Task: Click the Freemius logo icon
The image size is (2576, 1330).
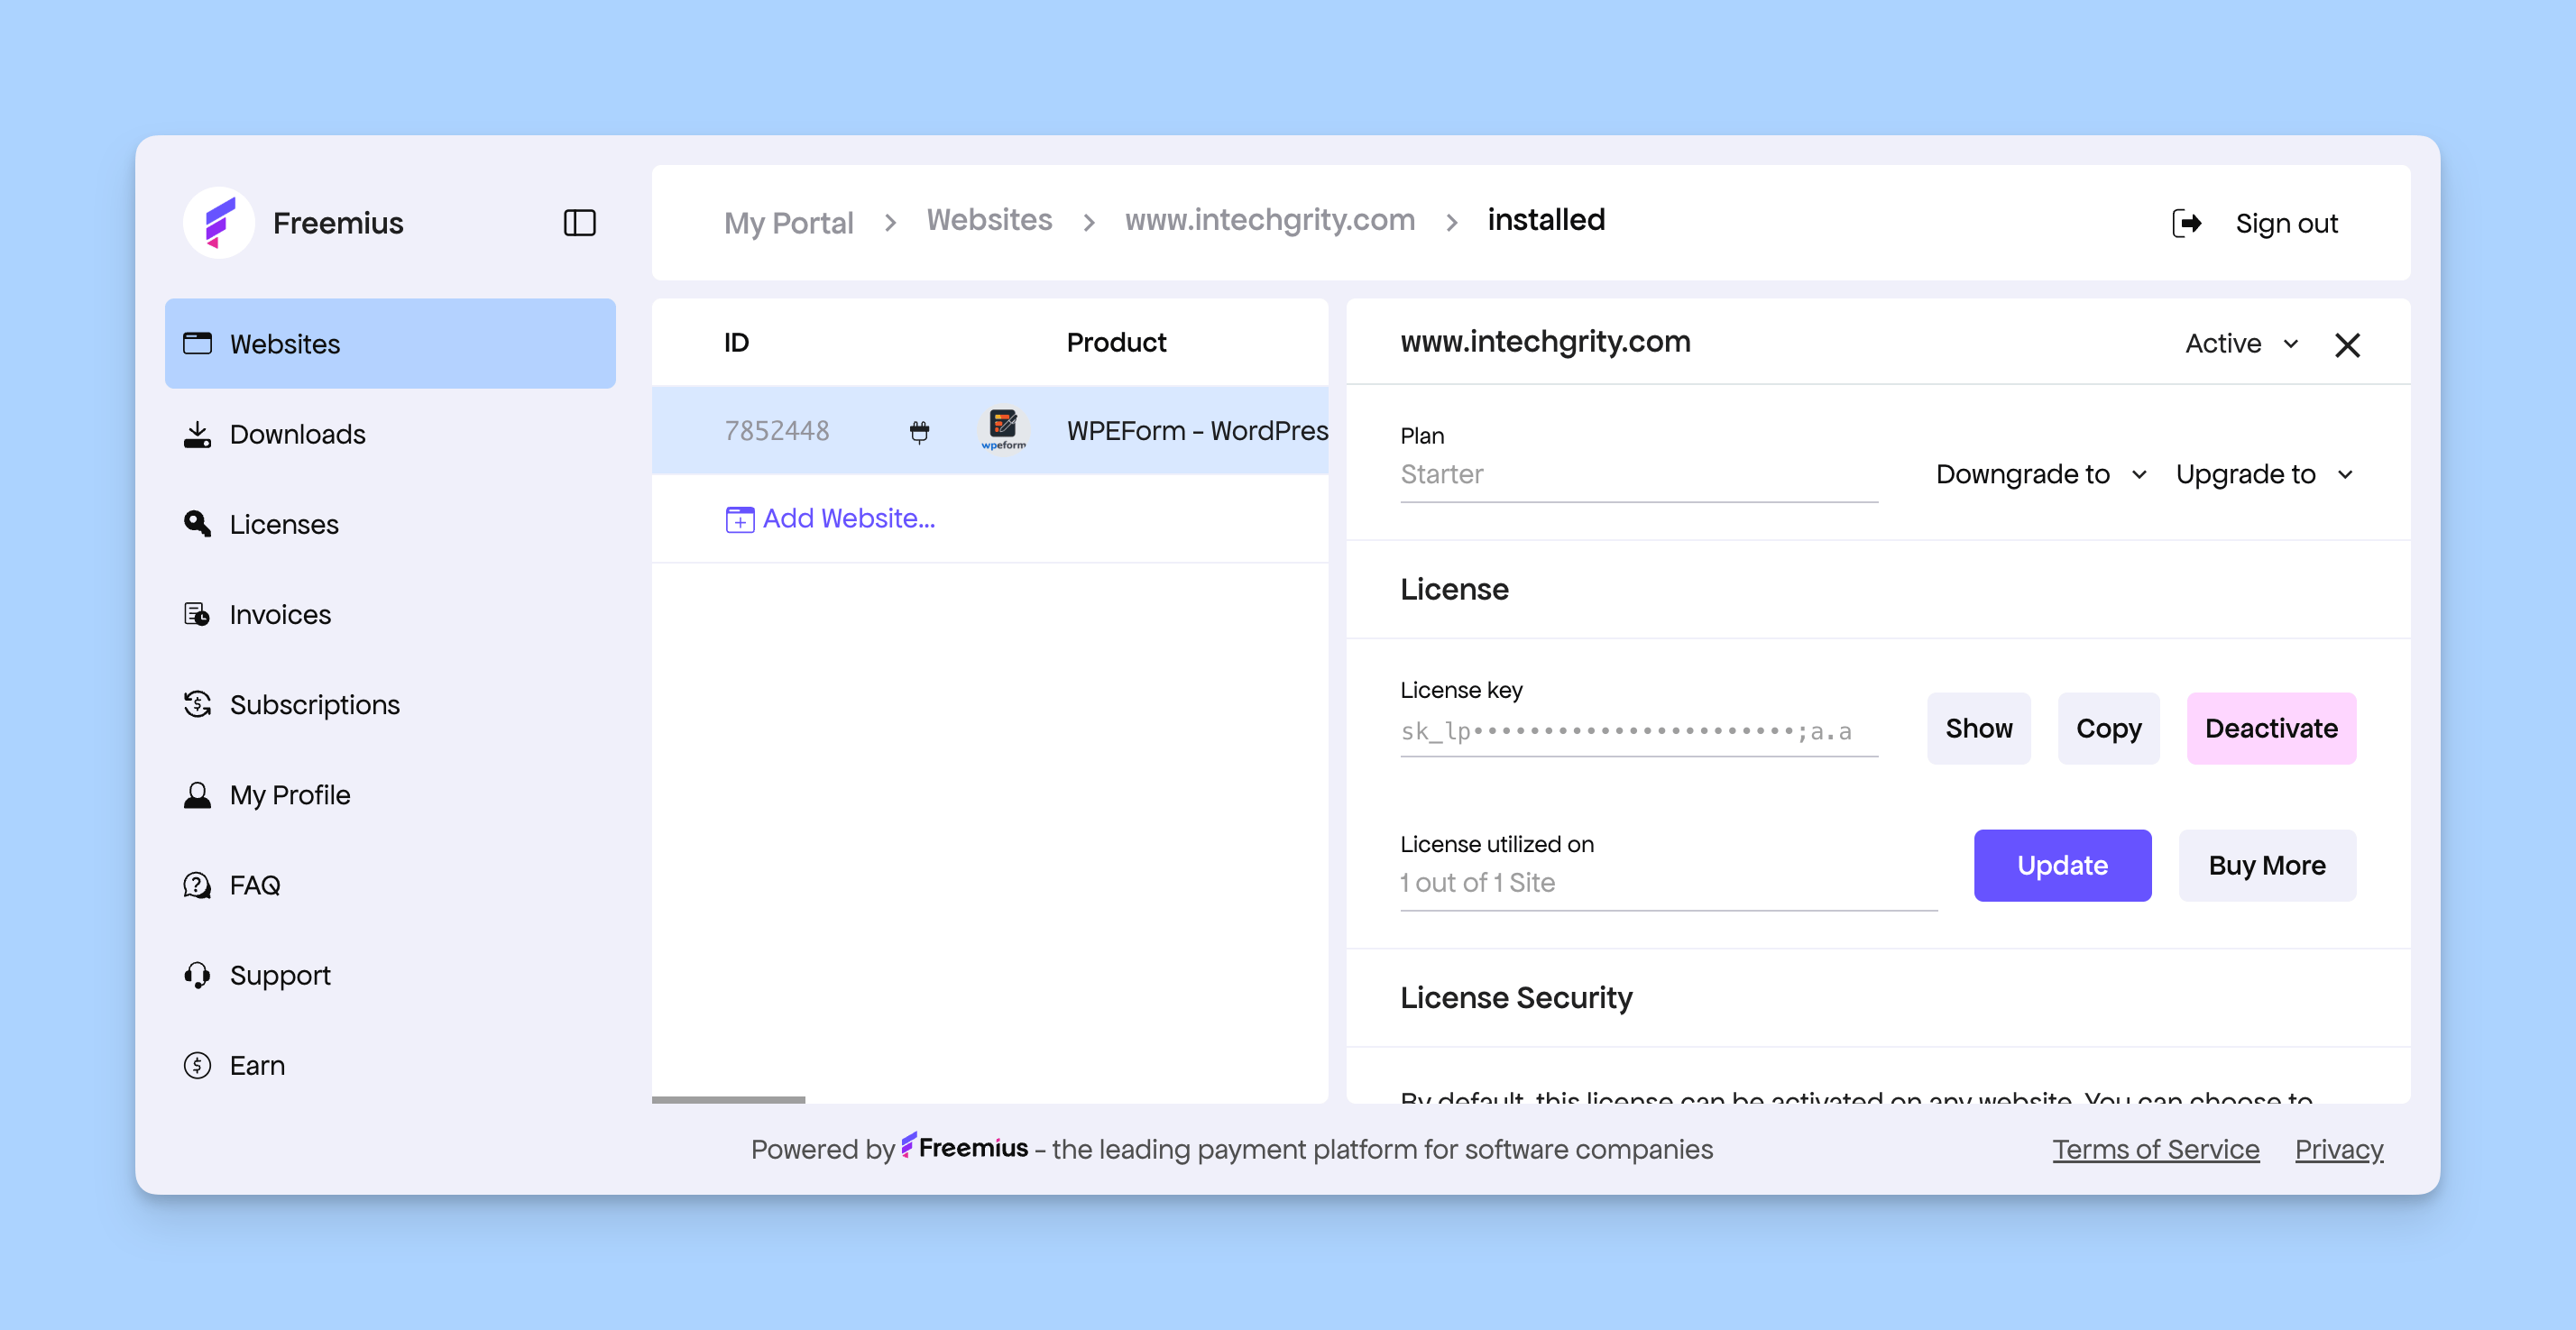Action: [x=219, y=222]
